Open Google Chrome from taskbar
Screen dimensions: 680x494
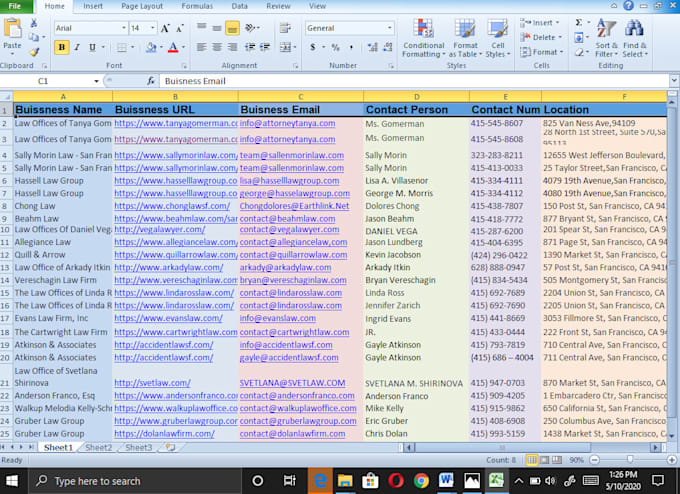pos(421,481)
